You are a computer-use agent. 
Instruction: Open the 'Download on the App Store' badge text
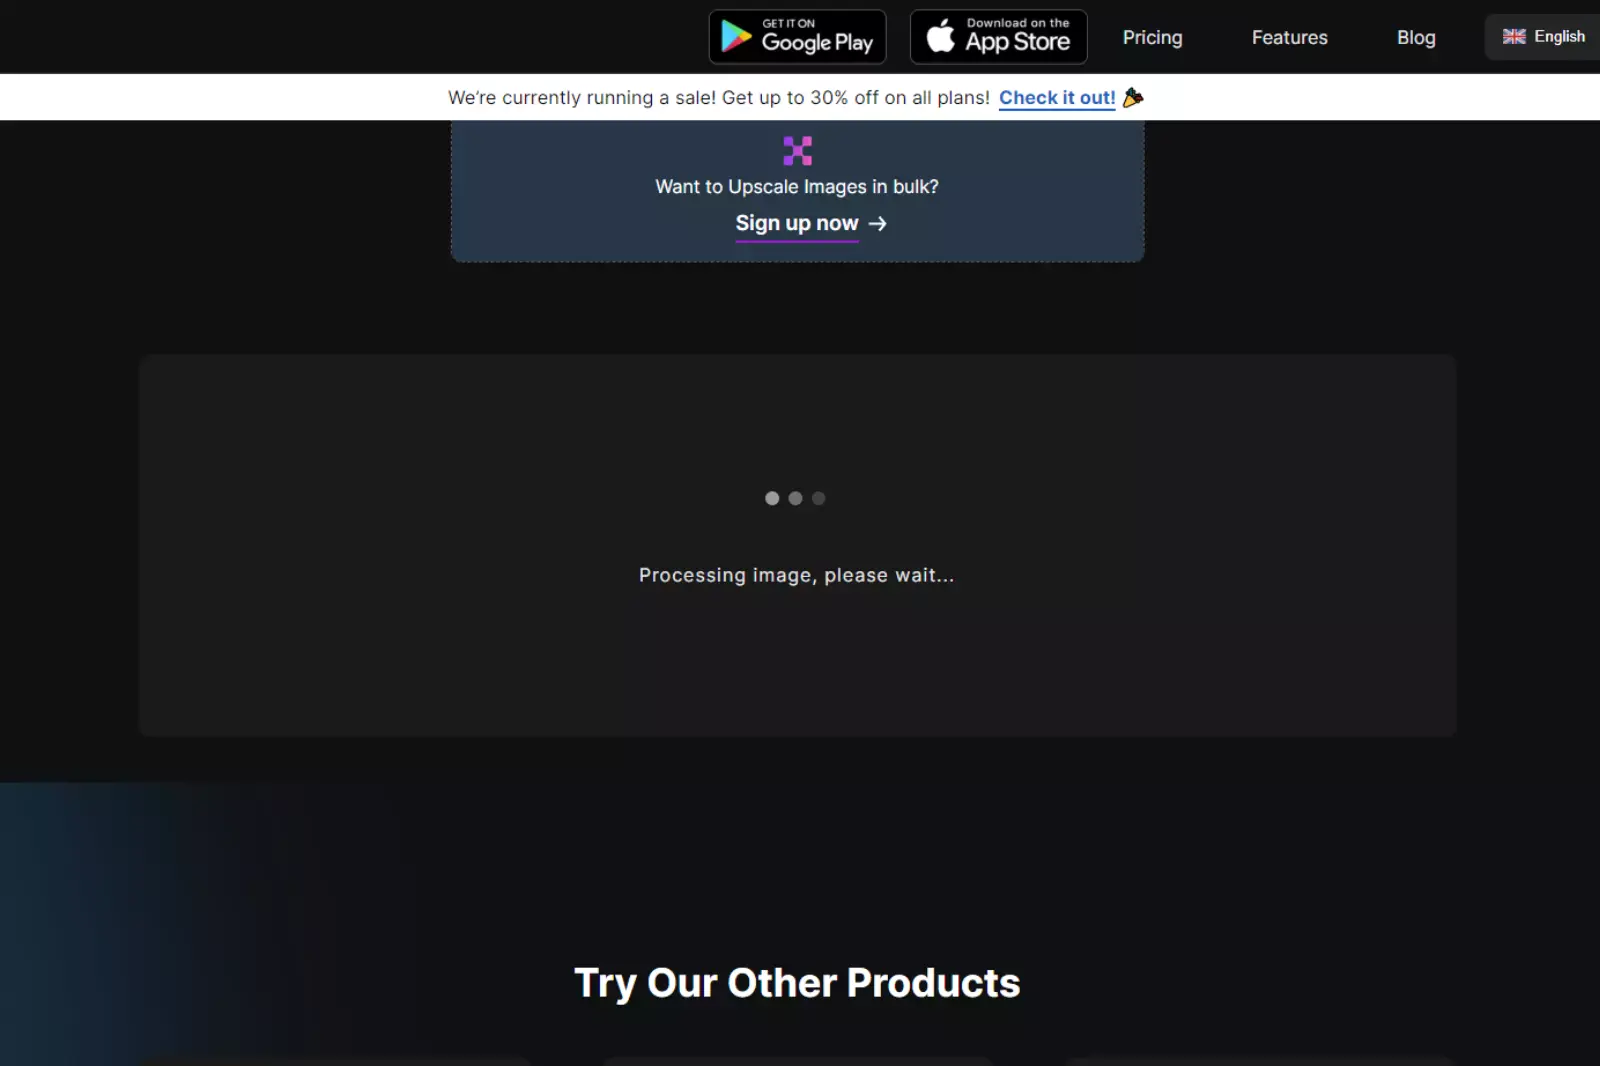(x=1017, y=37)
